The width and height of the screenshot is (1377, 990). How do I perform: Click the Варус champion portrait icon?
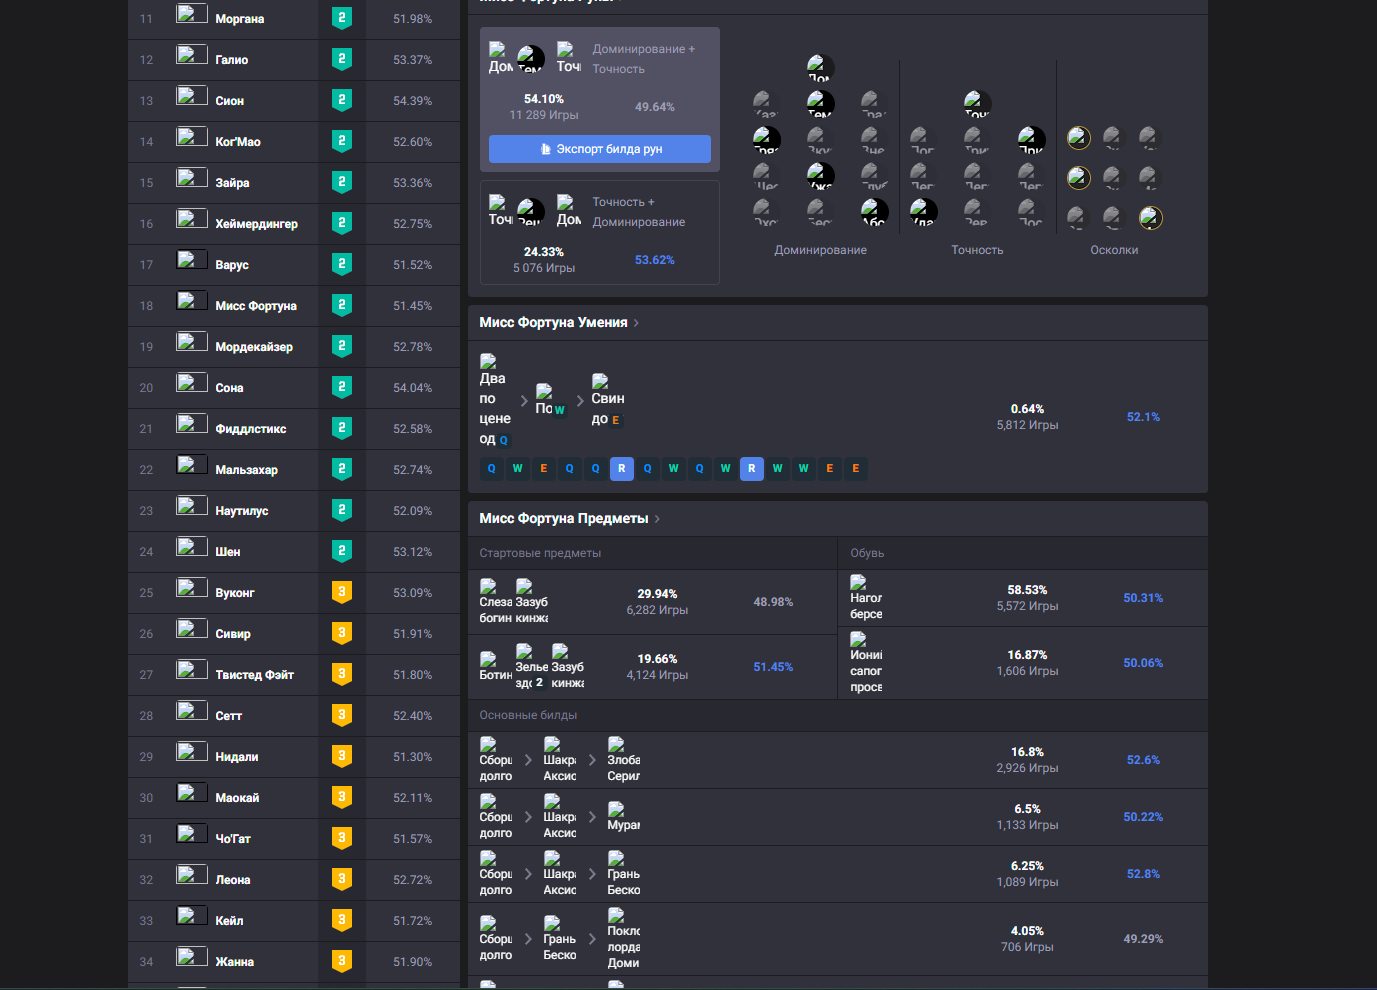(192, 260)
